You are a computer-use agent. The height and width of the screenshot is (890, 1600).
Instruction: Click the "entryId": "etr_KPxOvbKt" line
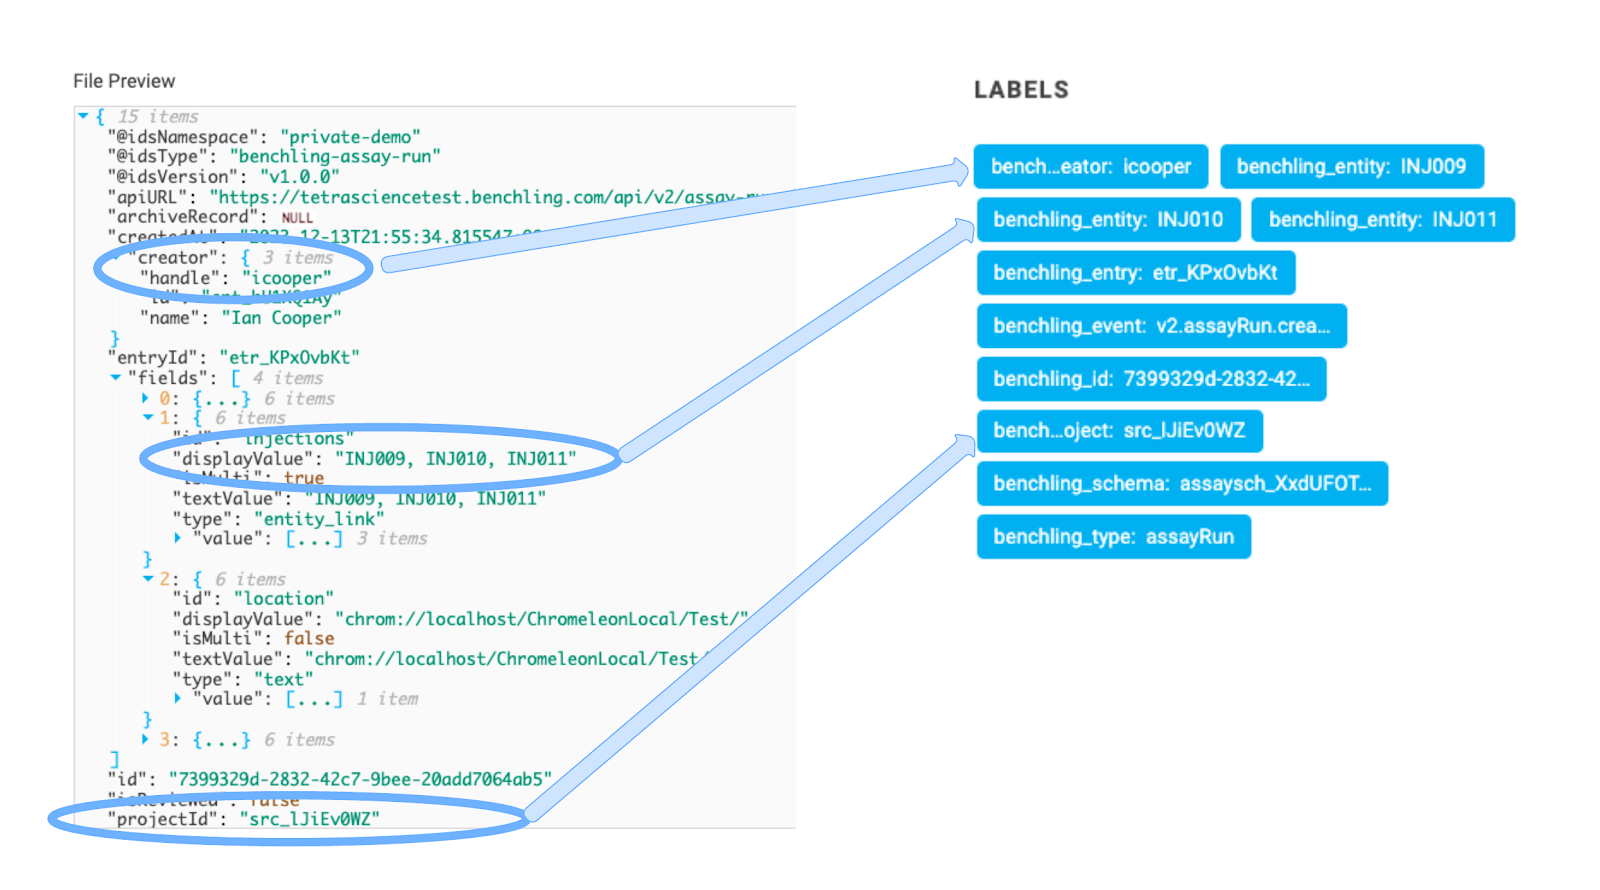tap(234, 358)
